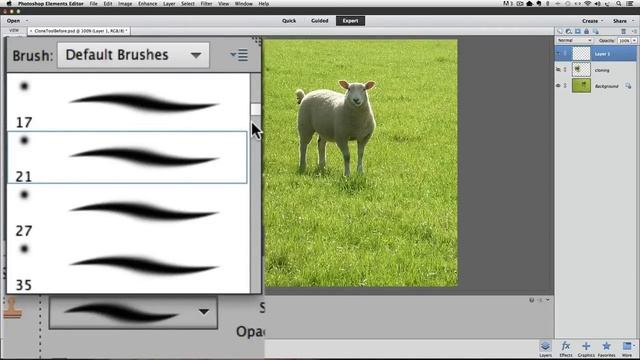Viewport: 640px width, 360px height.
Task: Open the Help menu
Action: 264,4
